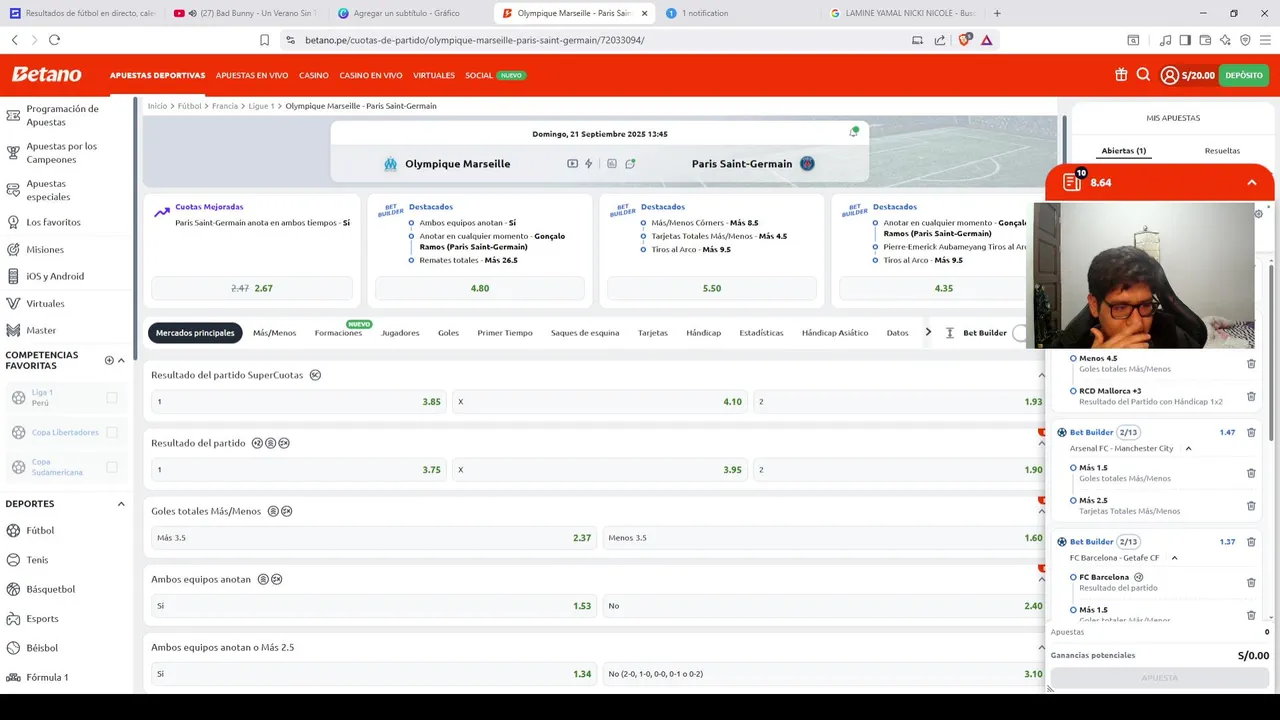
Task: Open the Brave Shields icon
Action: (965, 40)
